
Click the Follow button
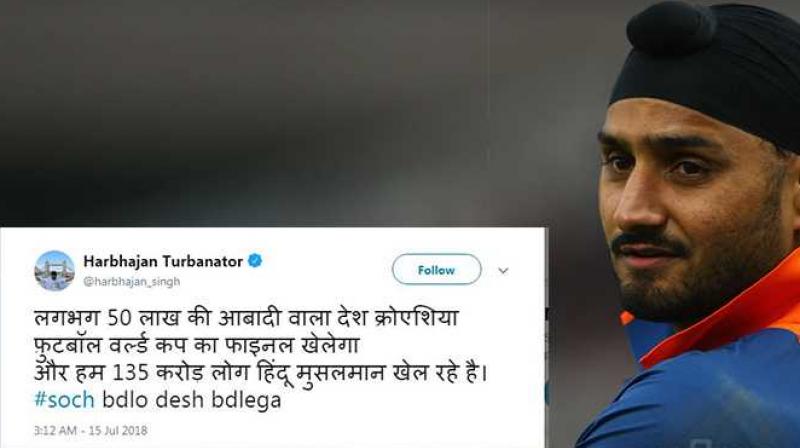pyautogui.click(x=436, y=269)
